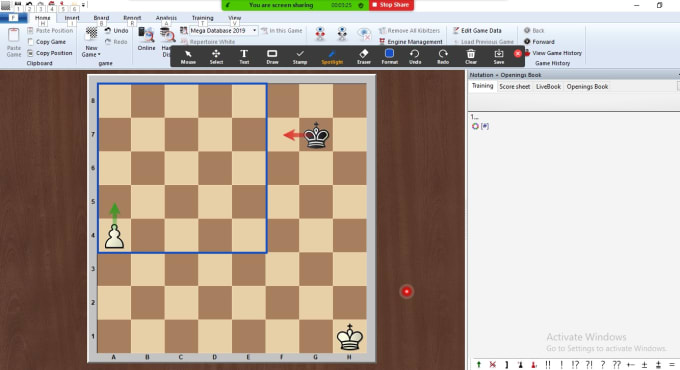Clear annotations with the trash icon
Viewport: 680px width, 370px height.
pos(471,56)
